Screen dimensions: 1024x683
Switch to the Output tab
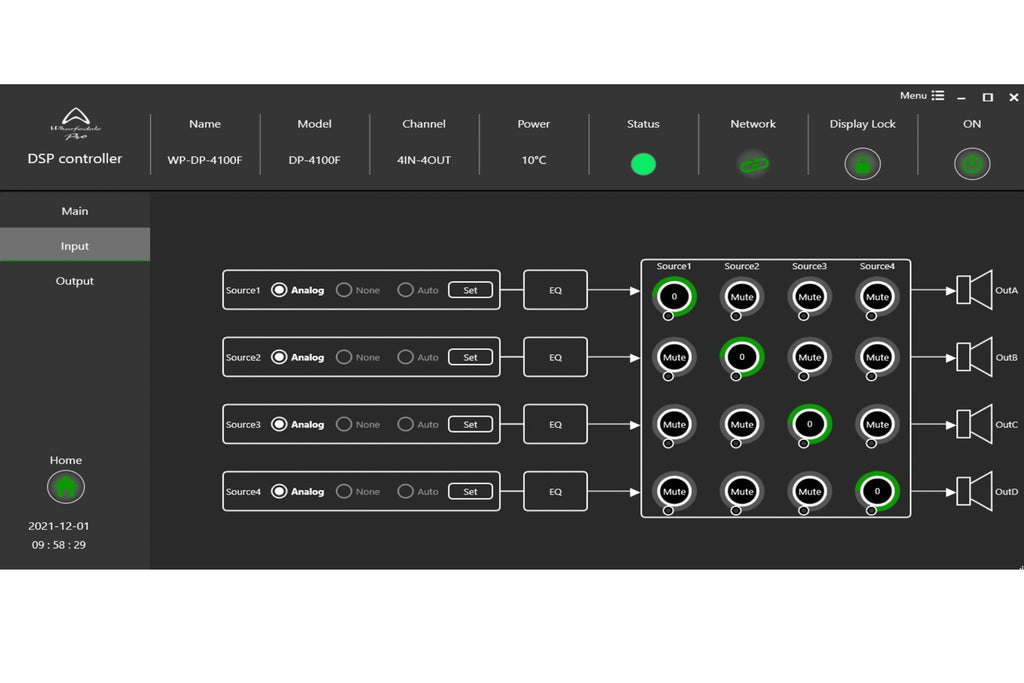click(x=74, y=281)
